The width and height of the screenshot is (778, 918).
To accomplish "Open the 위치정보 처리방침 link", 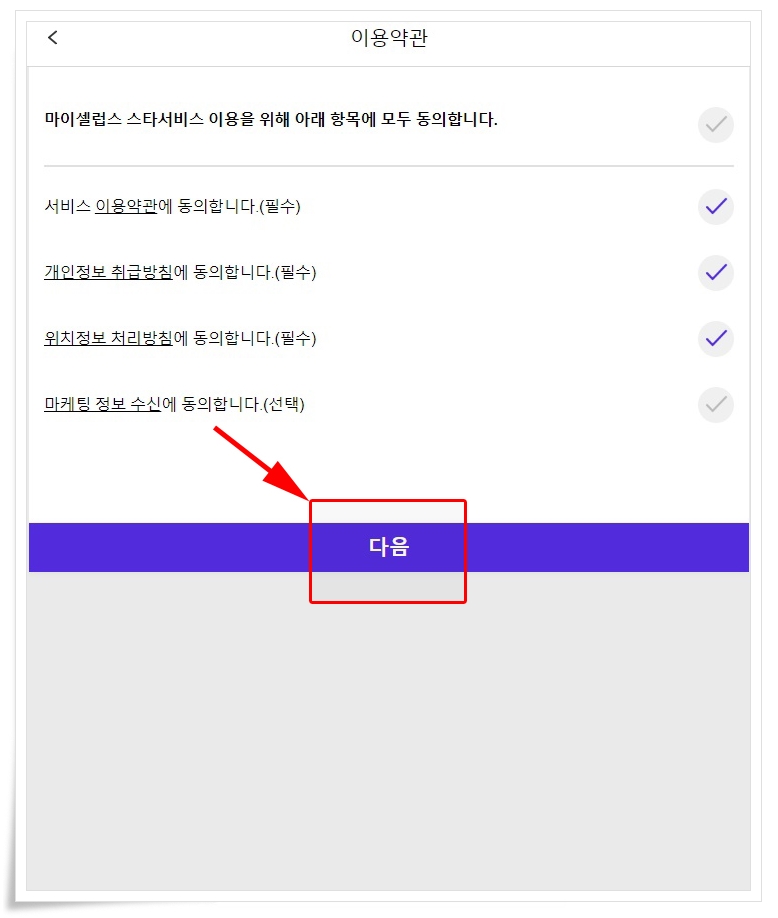I will (108, 338).
